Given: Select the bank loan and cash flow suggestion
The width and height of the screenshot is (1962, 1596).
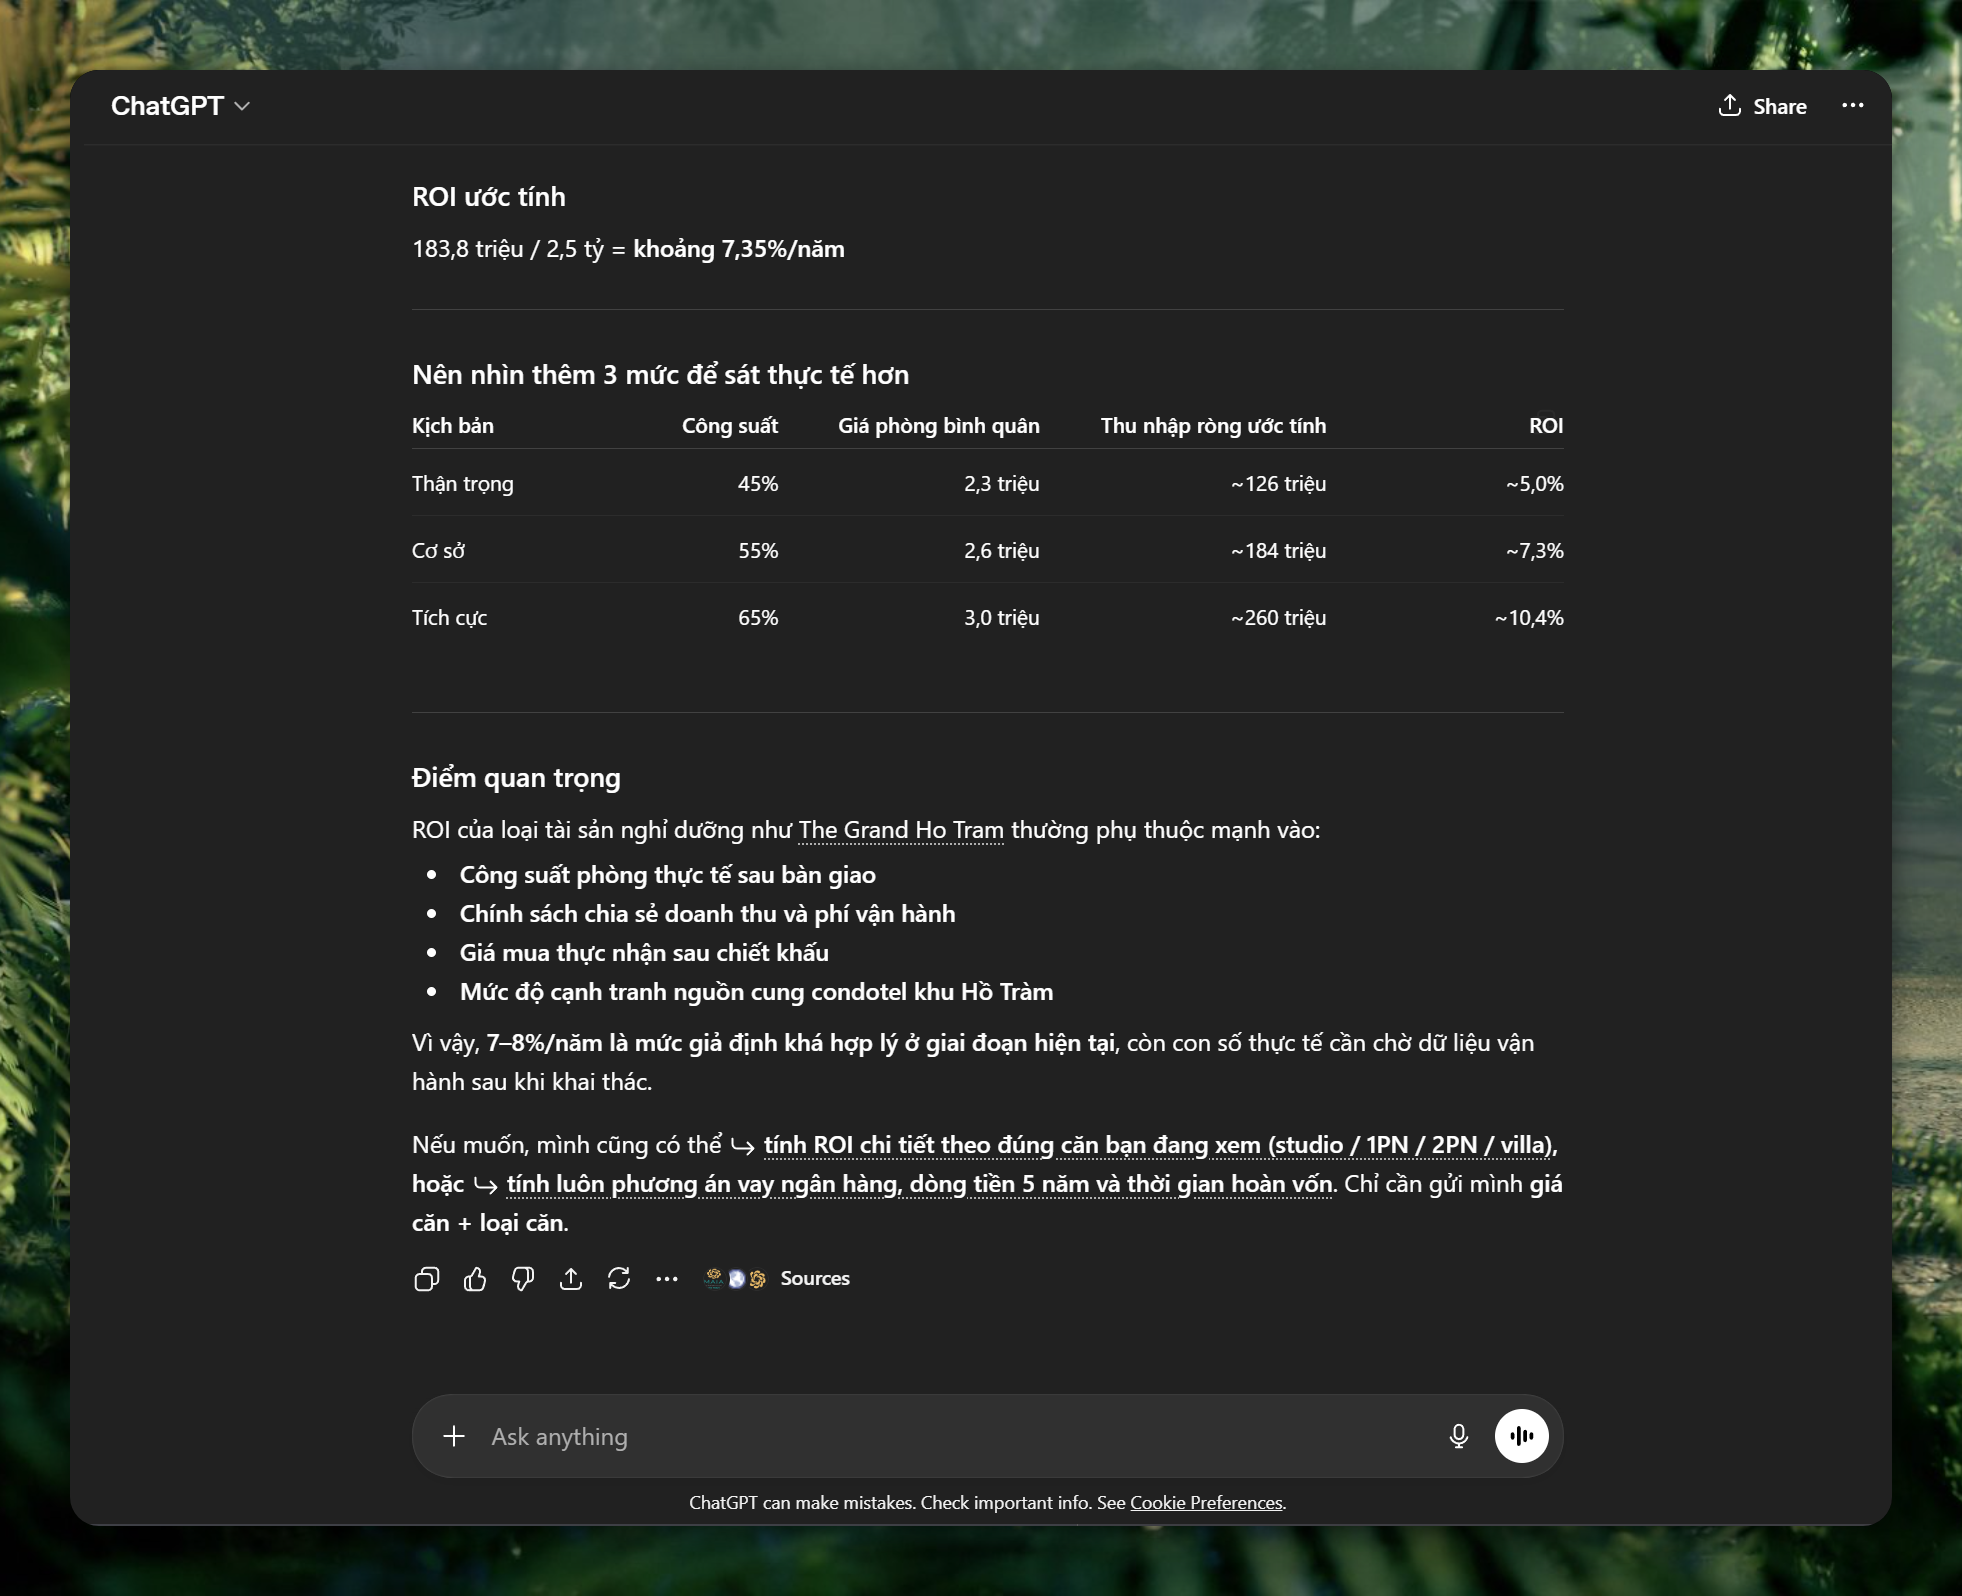Looking at the screenshot, I should click(x=919, y=1184).
